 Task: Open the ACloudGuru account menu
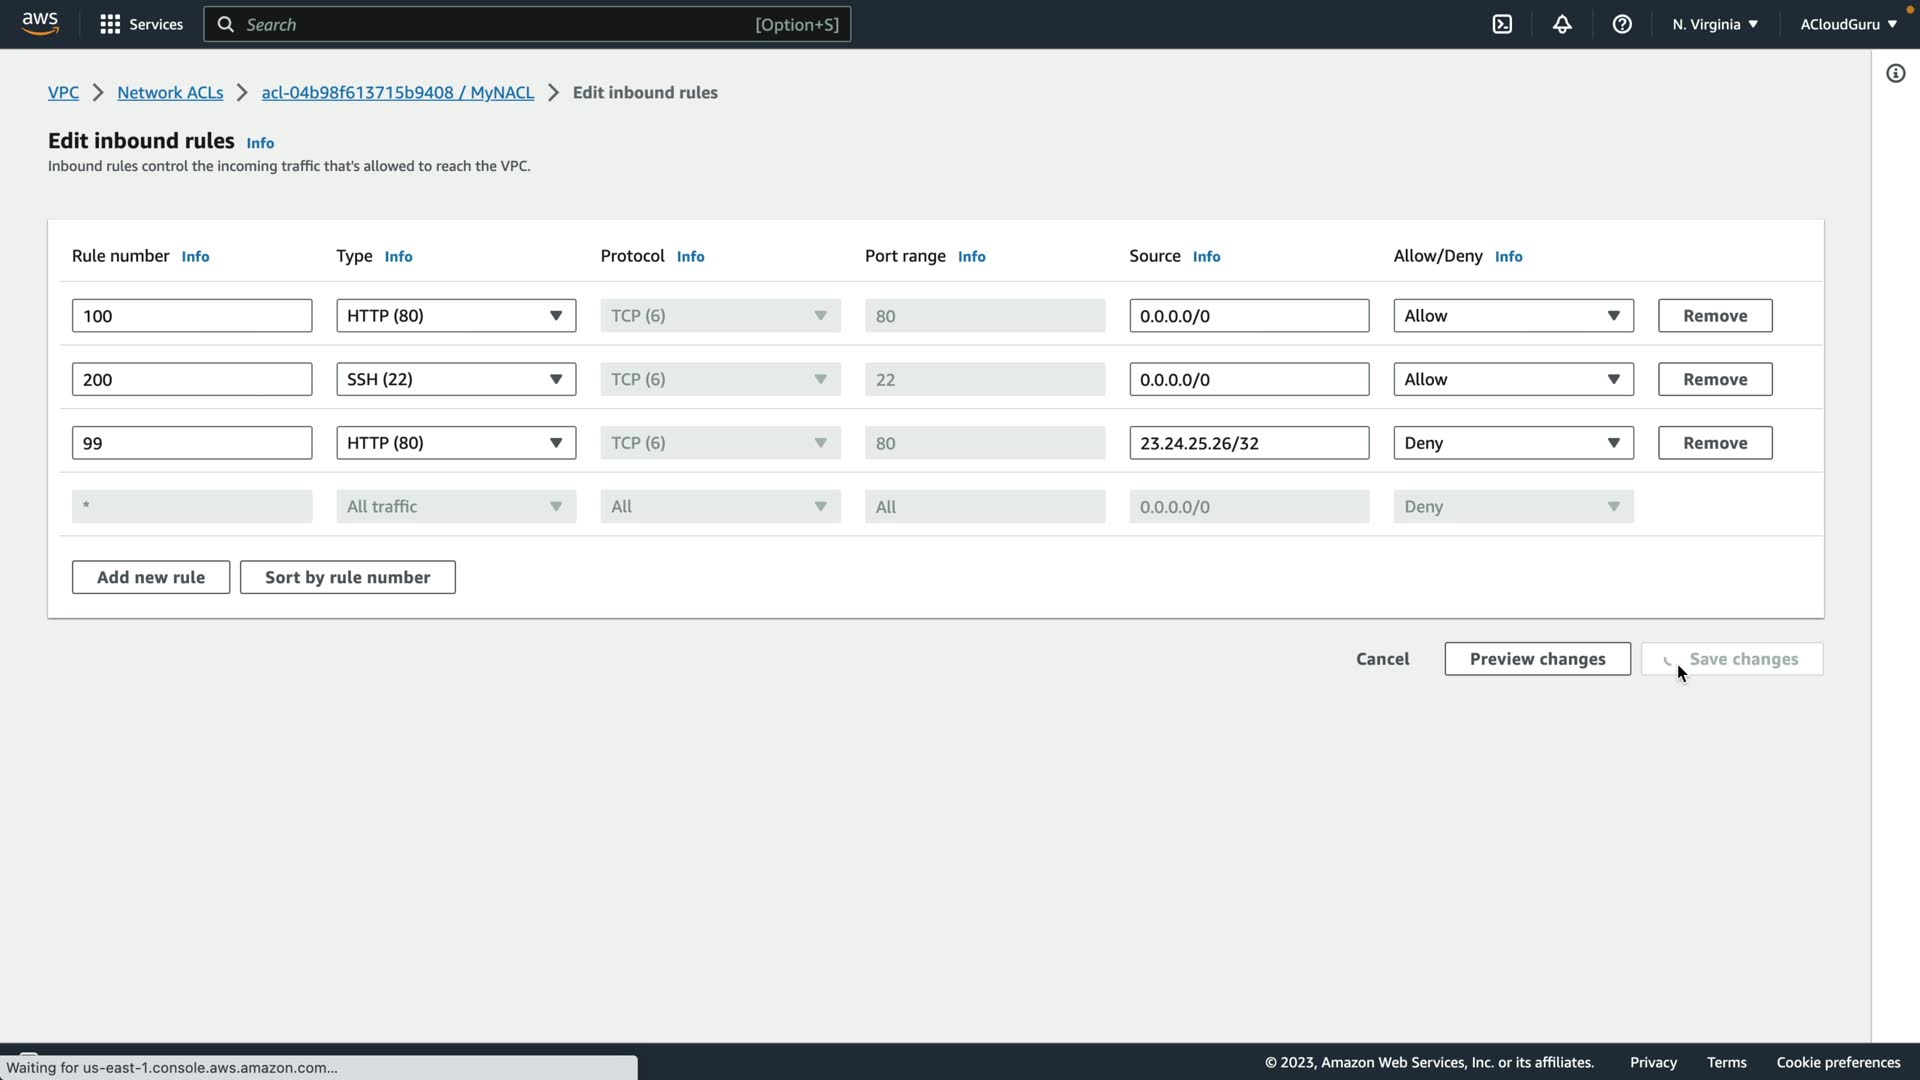[x=1848, y=24]
